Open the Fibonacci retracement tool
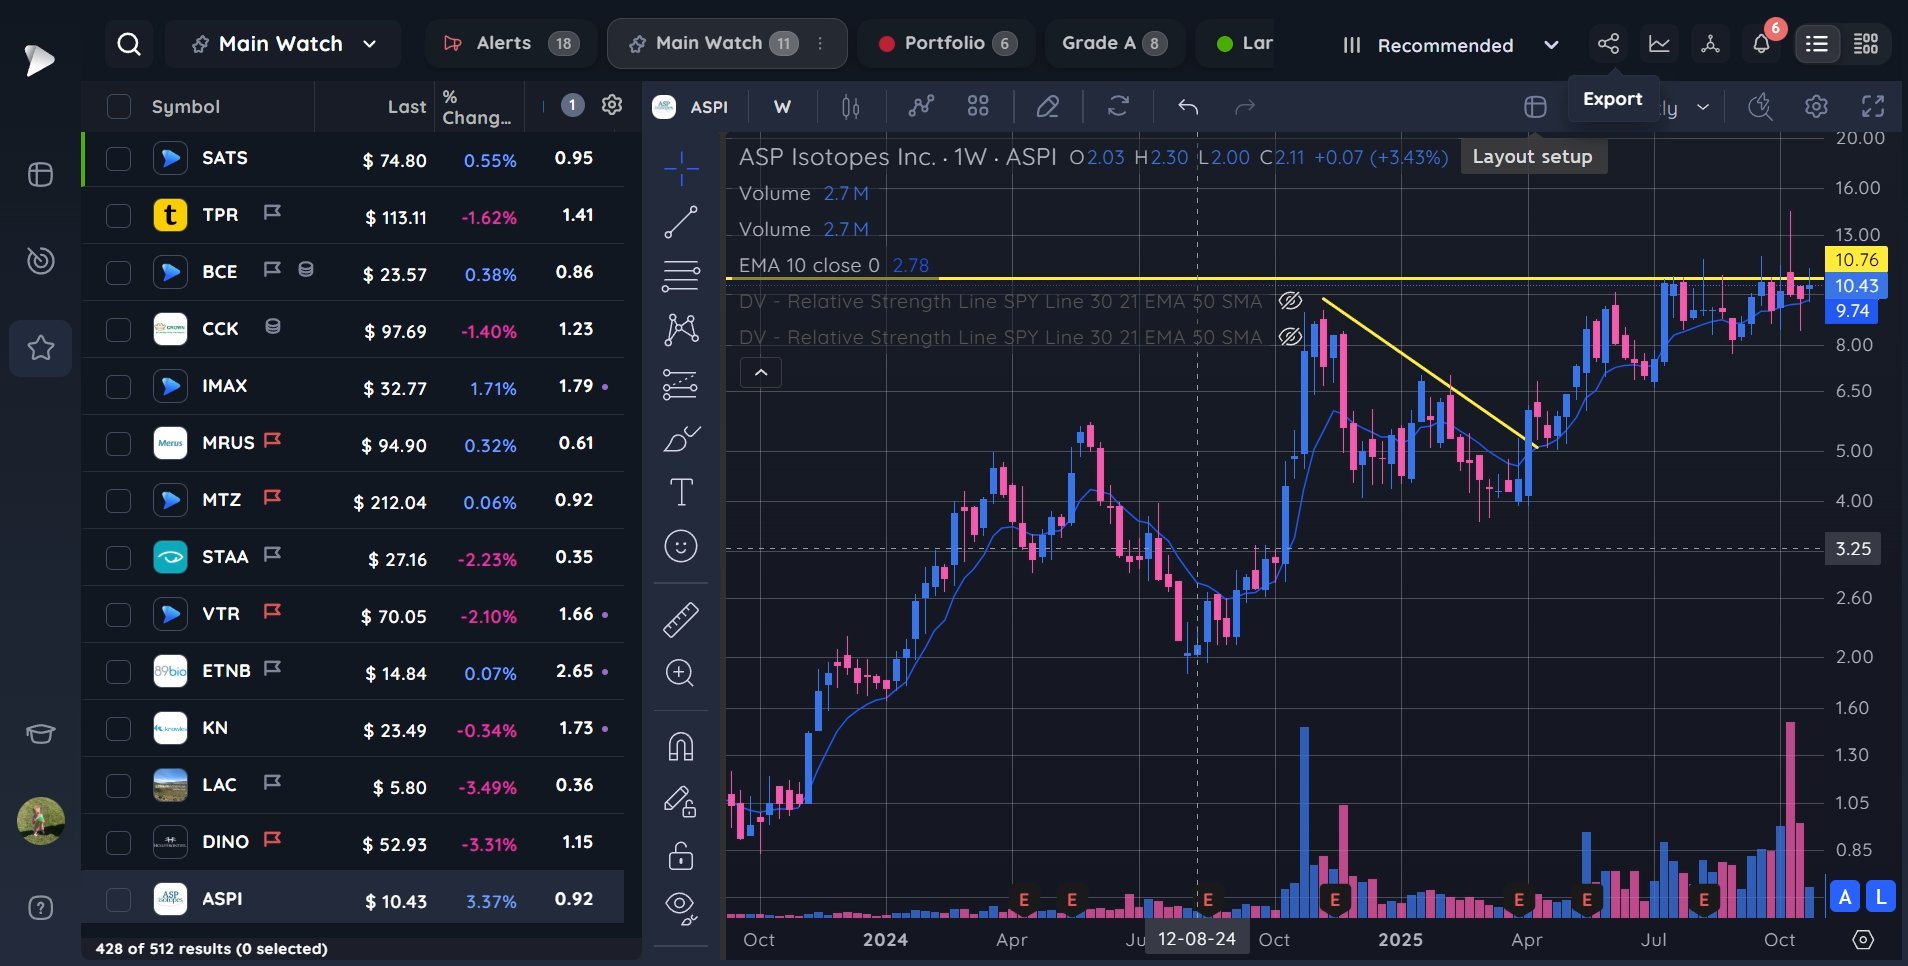The width and height of the screenshot is (1908, 966). point(681,276)
